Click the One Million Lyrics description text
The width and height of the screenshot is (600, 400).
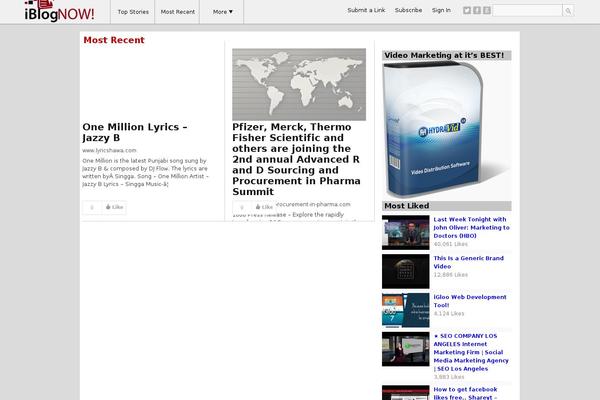(146, 172)
